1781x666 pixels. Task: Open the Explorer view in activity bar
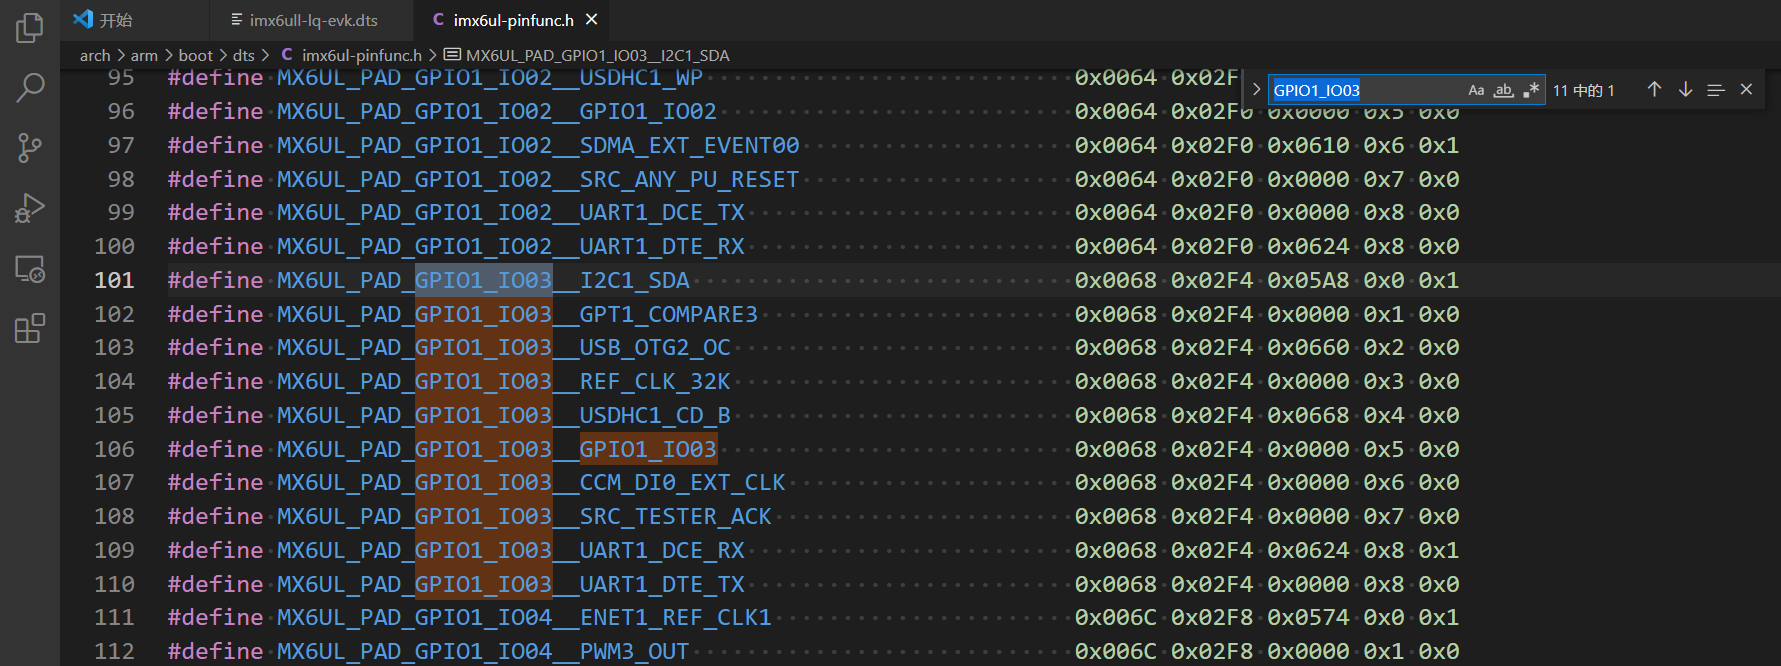coord(30,28)
